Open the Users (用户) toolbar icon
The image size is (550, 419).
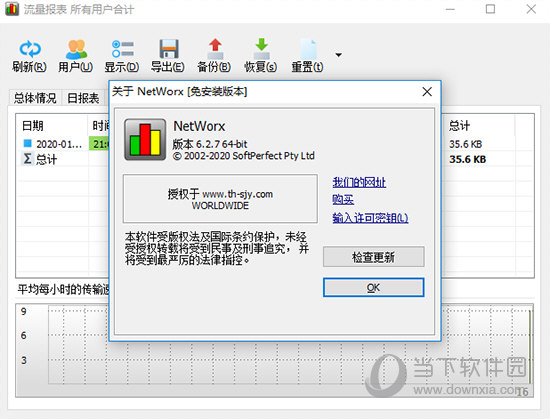click(76, 49)
